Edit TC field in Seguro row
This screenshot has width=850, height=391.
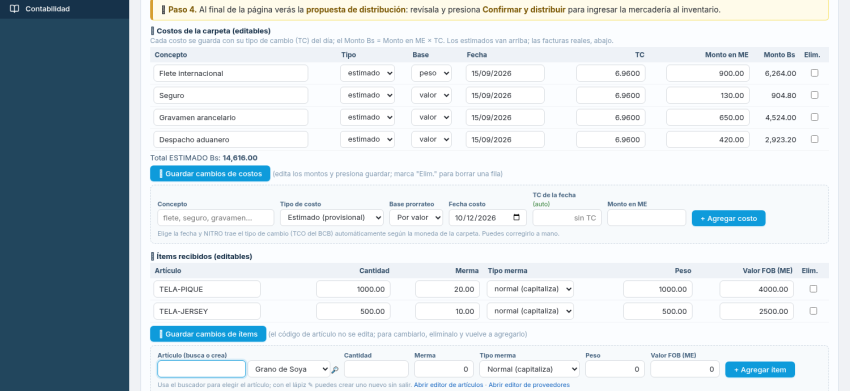pos(611,95)
